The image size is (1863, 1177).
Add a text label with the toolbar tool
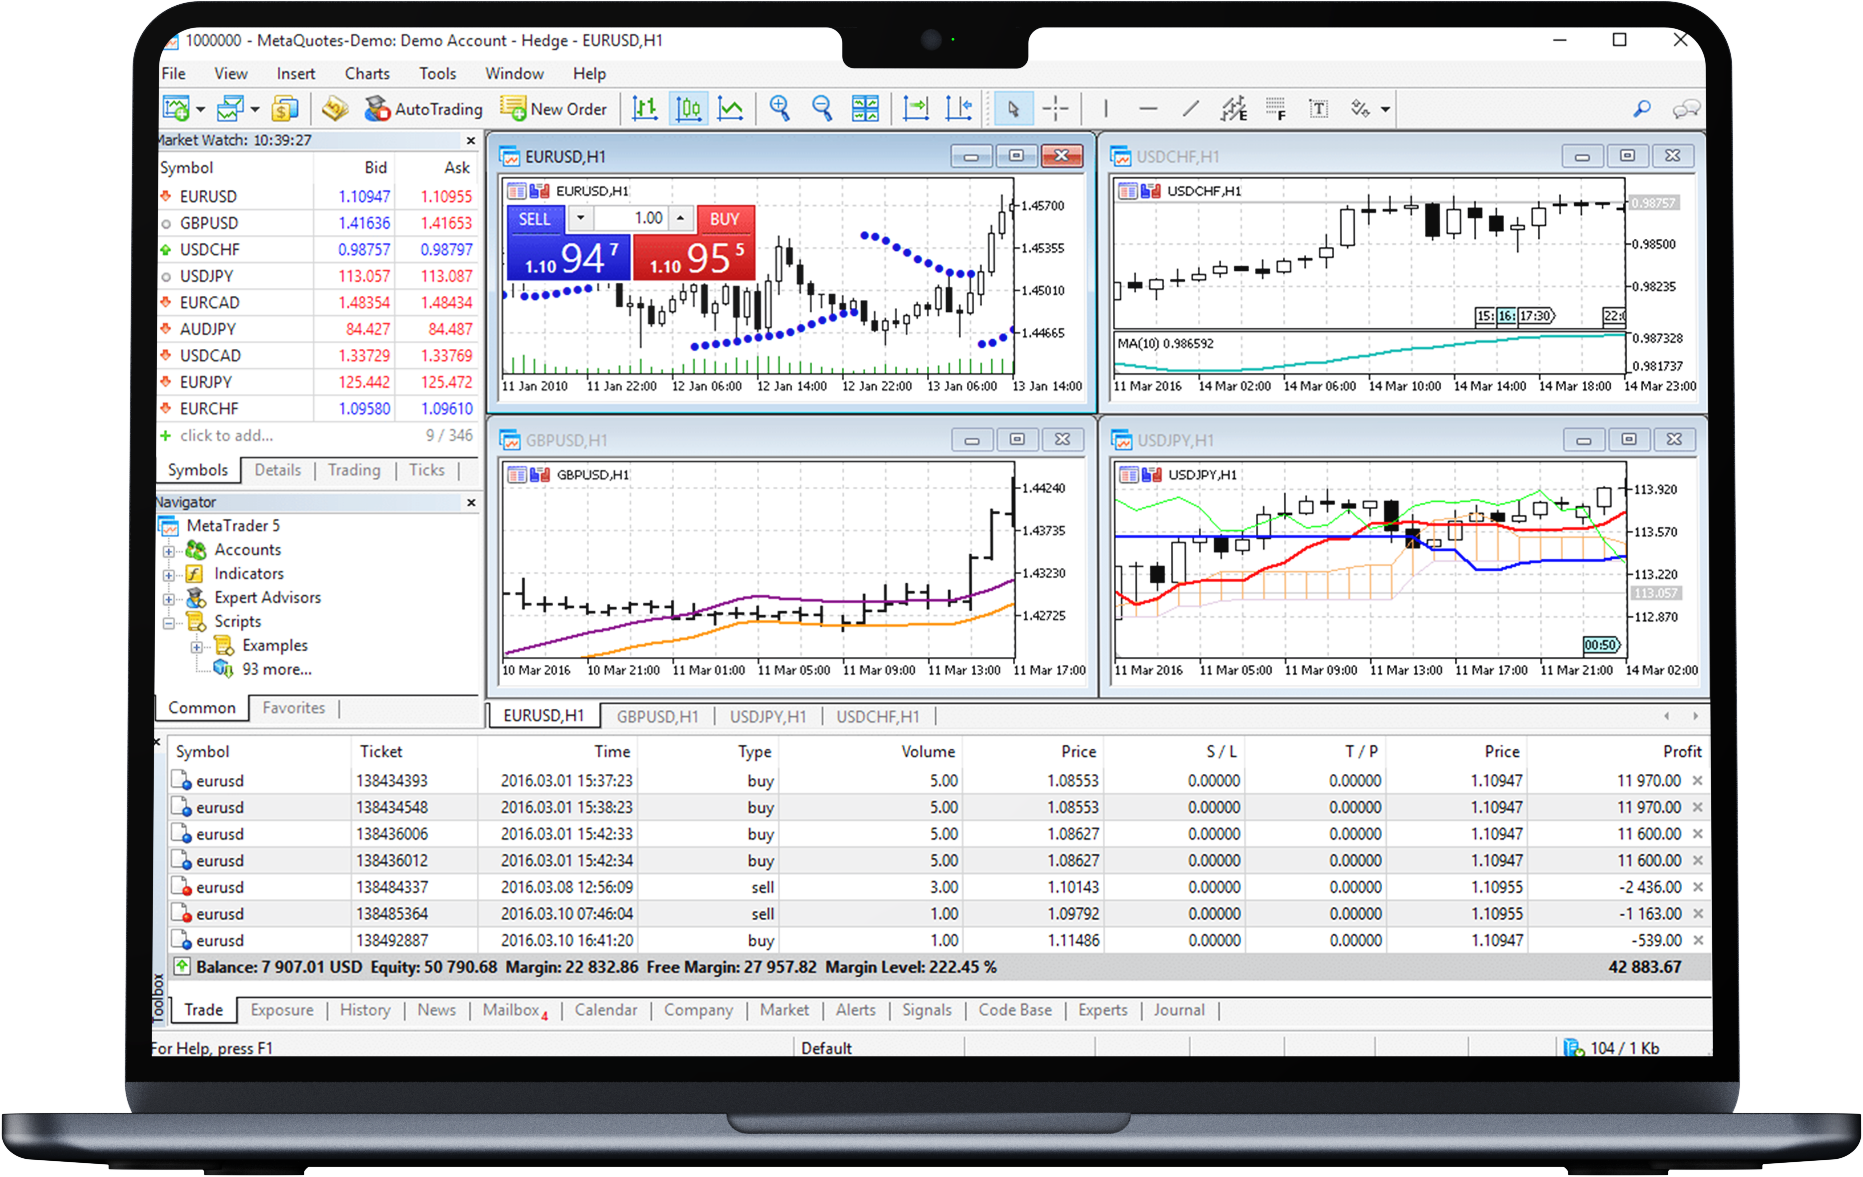coord(1318,108)
